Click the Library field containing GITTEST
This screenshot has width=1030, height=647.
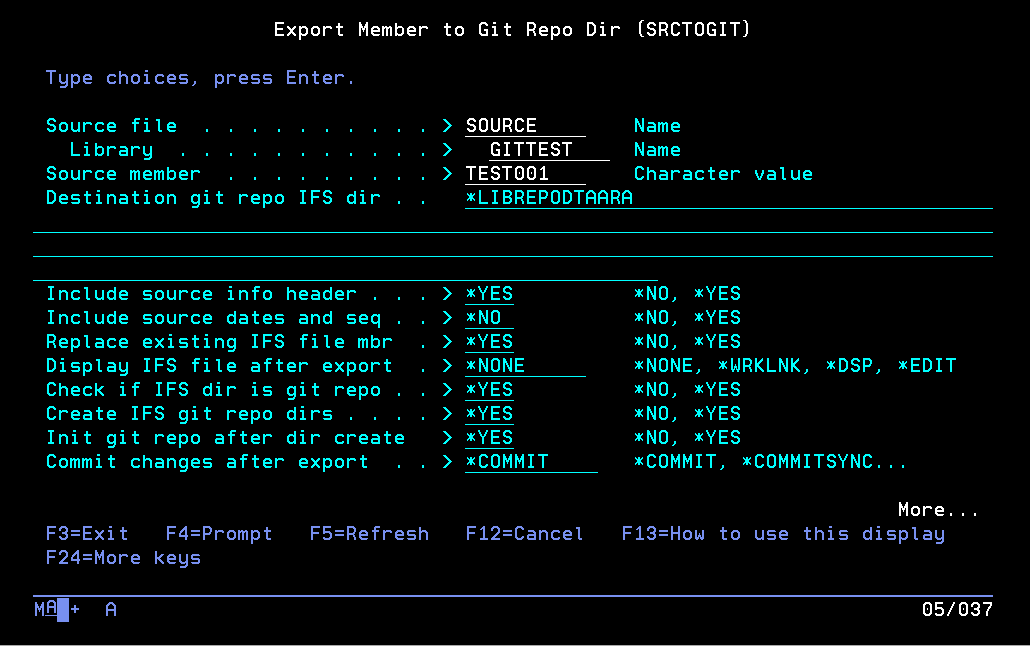click(x=549, y=150)
